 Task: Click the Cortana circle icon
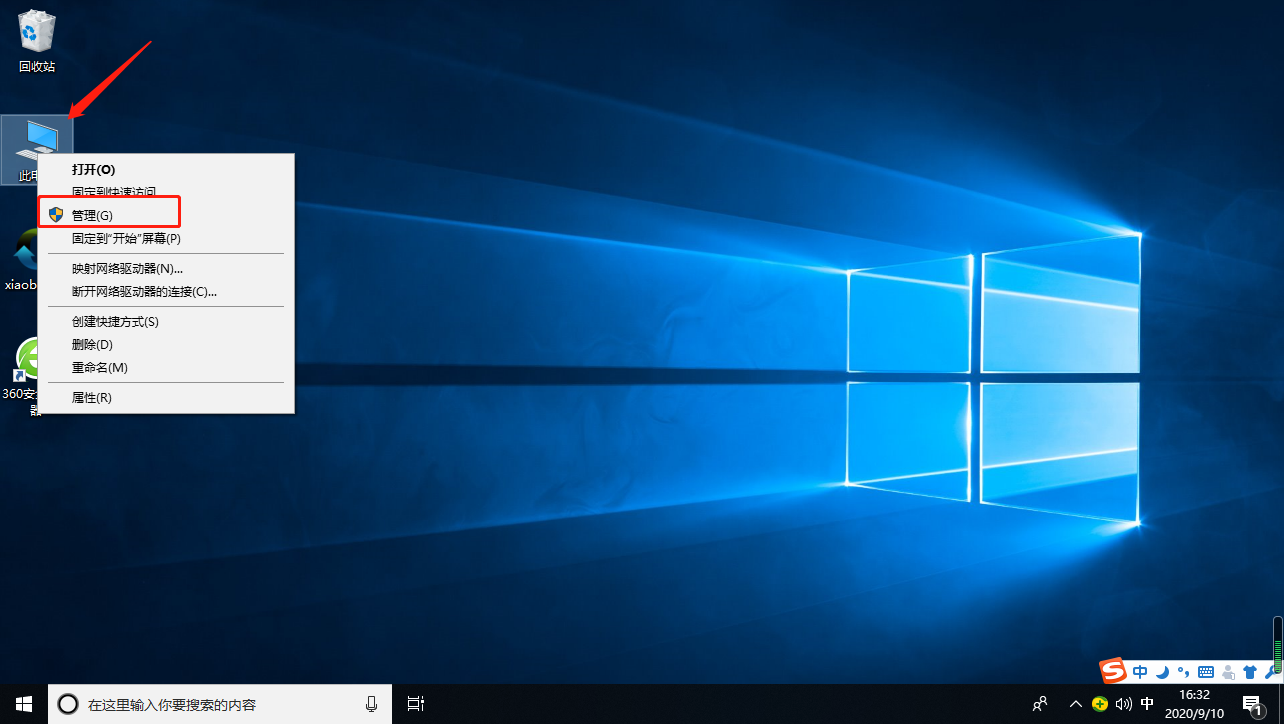coord(67,704)
